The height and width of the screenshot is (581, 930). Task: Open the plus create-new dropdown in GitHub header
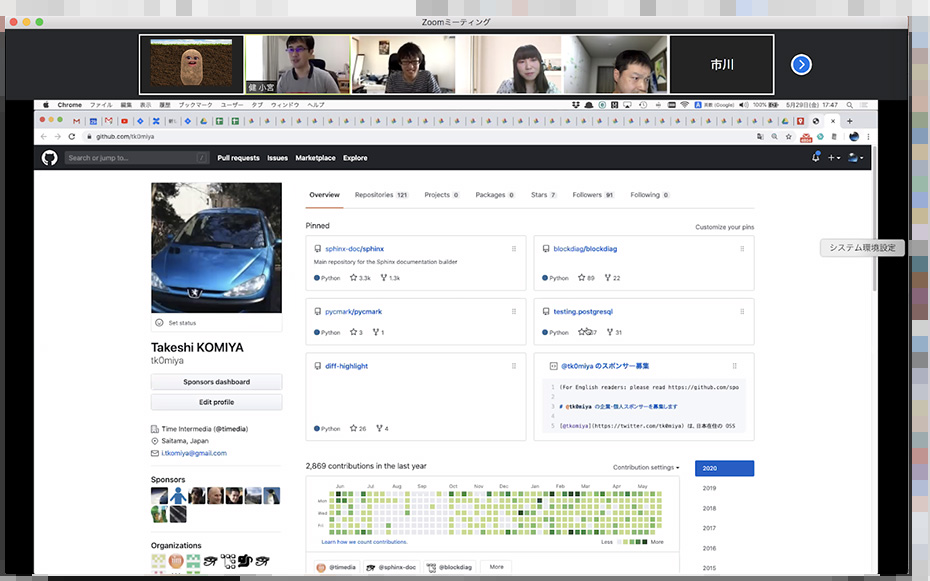tap(833, 158)
